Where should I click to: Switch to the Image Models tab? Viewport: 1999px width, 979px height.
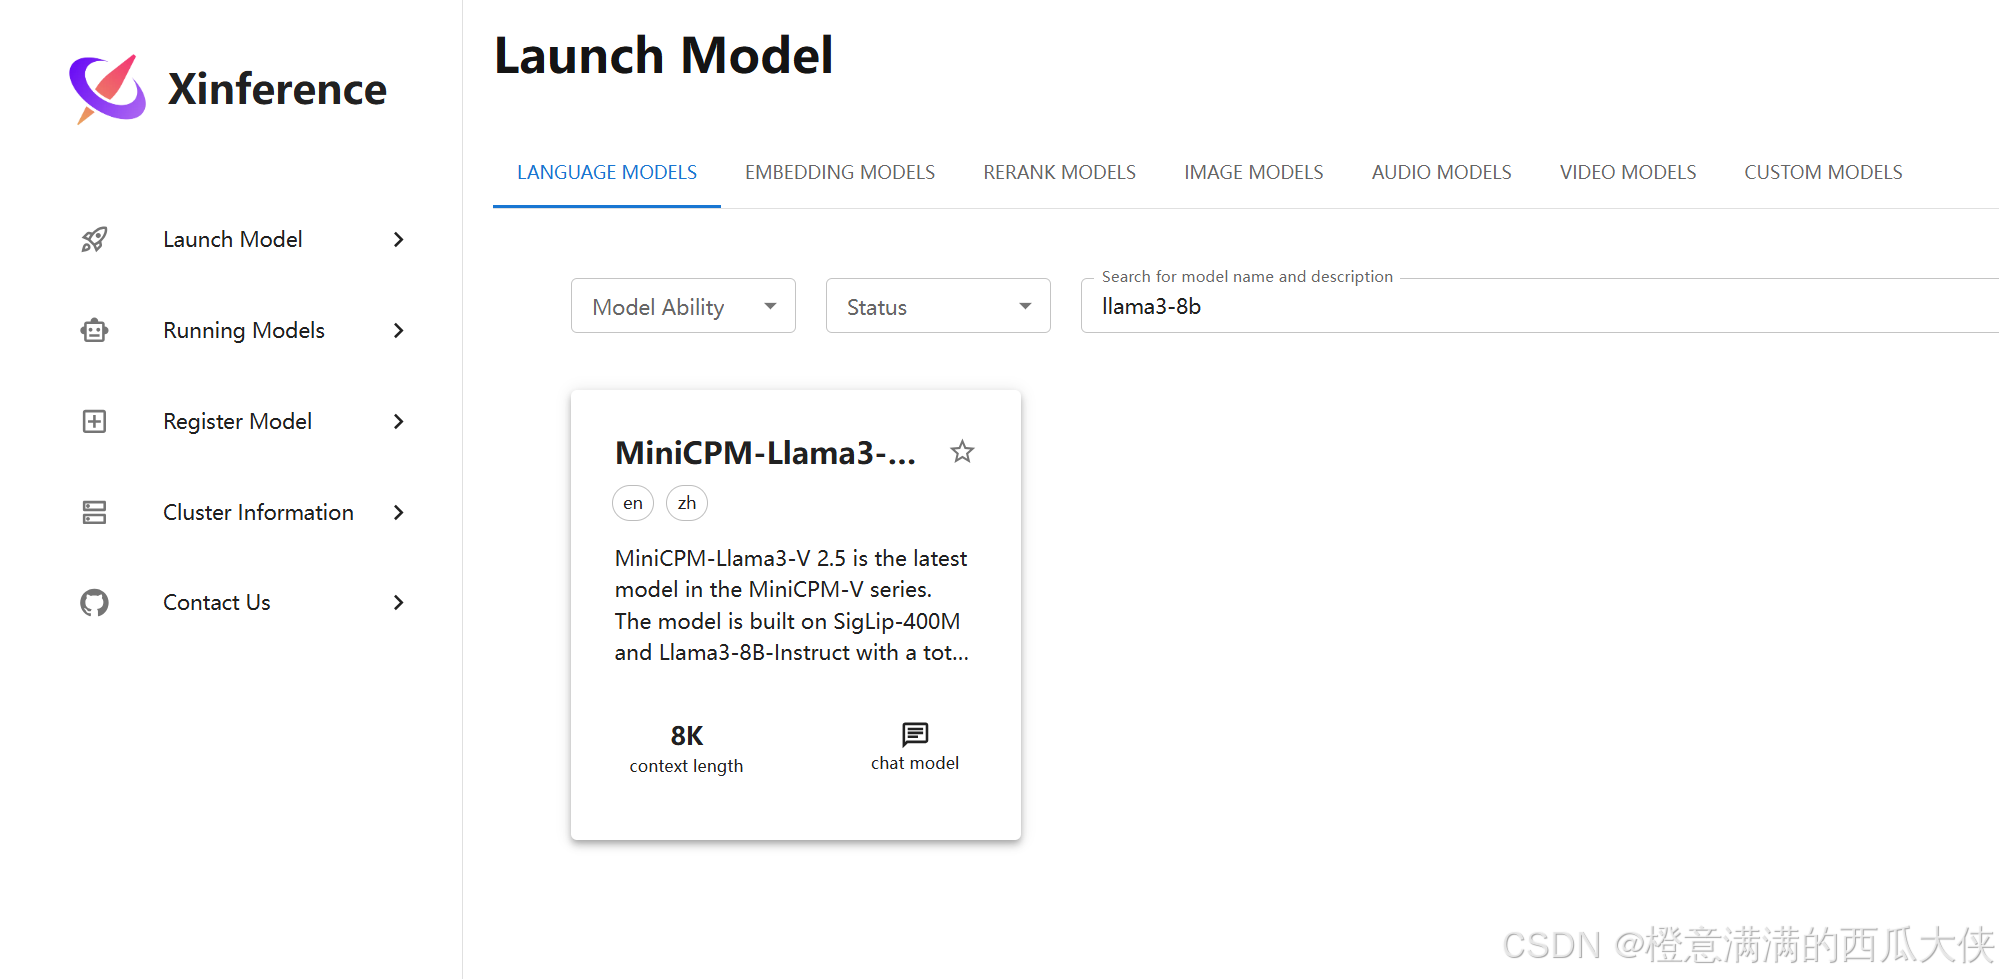(1253, 172)
